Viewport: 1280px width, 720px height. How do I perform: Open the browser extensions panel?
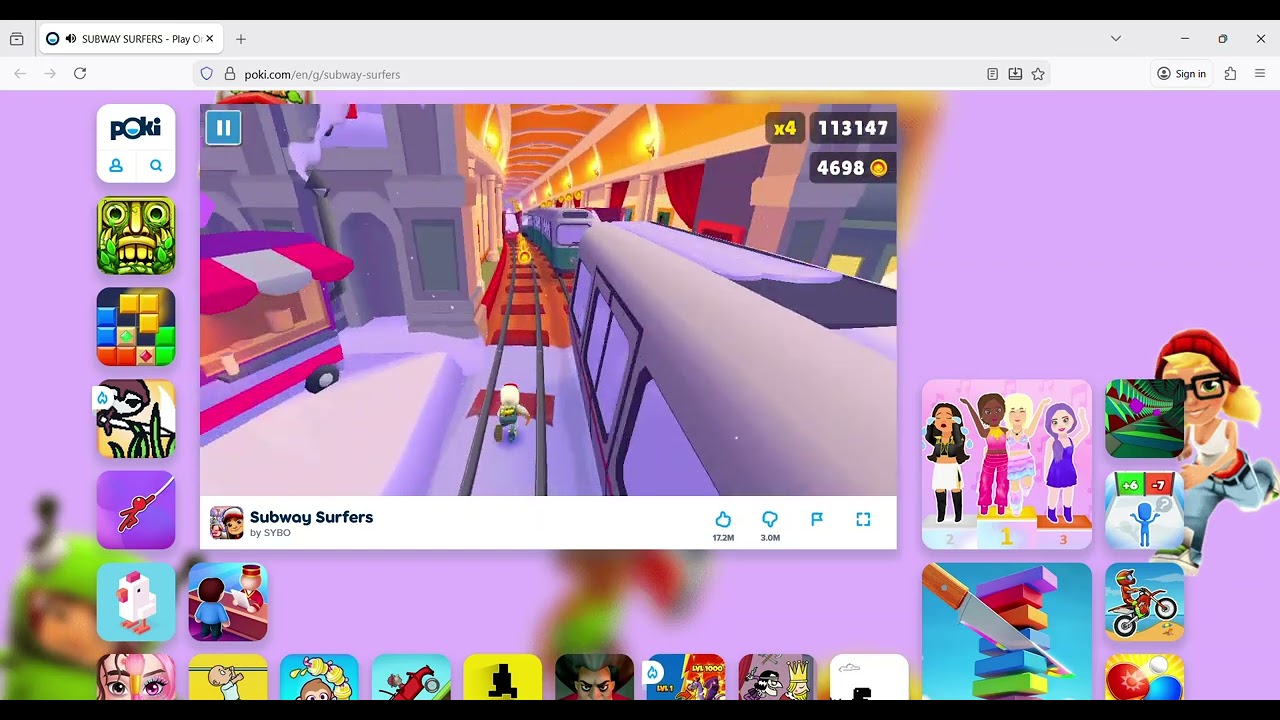tap(1230, 74)
